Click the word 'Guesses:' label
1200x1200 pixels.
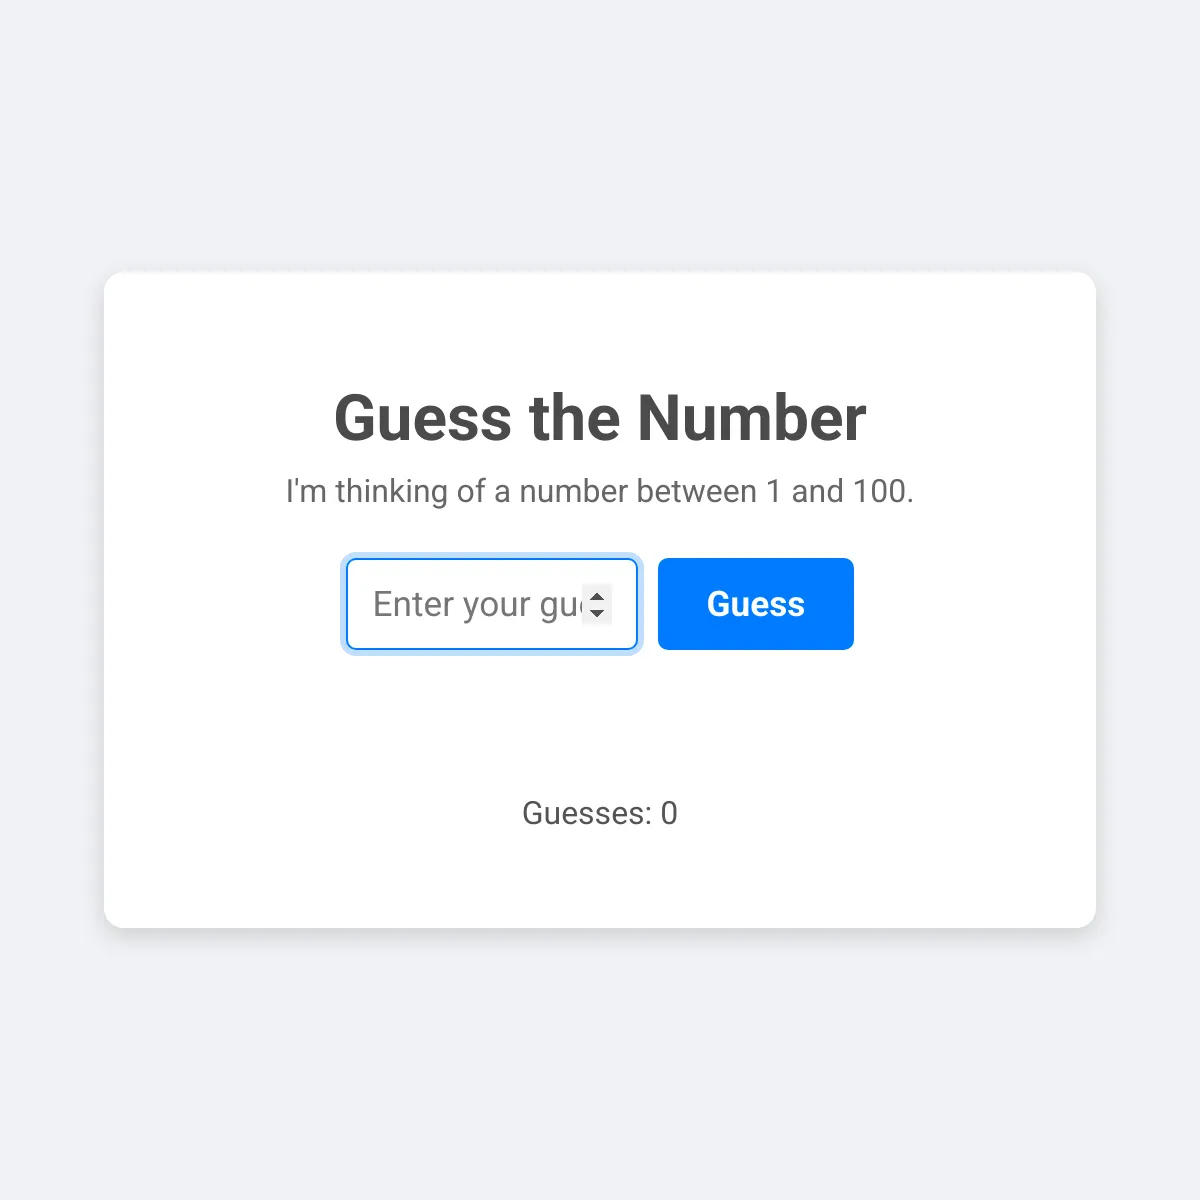tap(587, 813)
